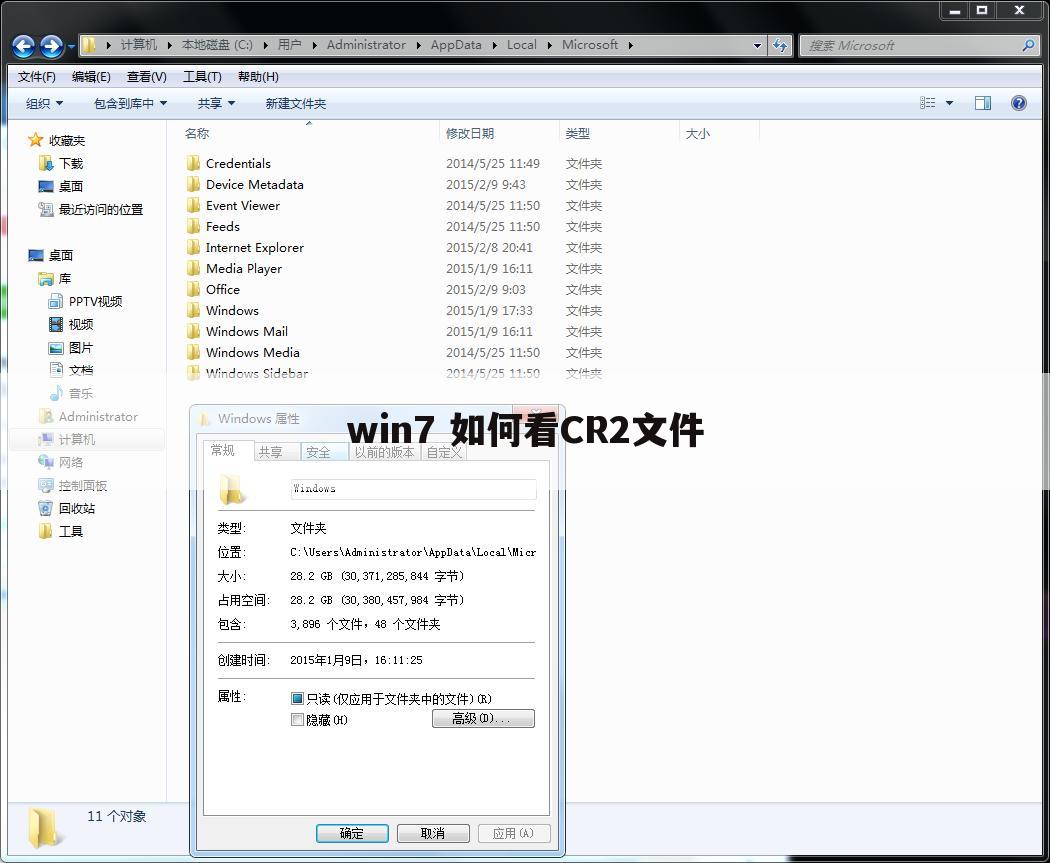Select the Windows Media folder icon

(194, 352)
